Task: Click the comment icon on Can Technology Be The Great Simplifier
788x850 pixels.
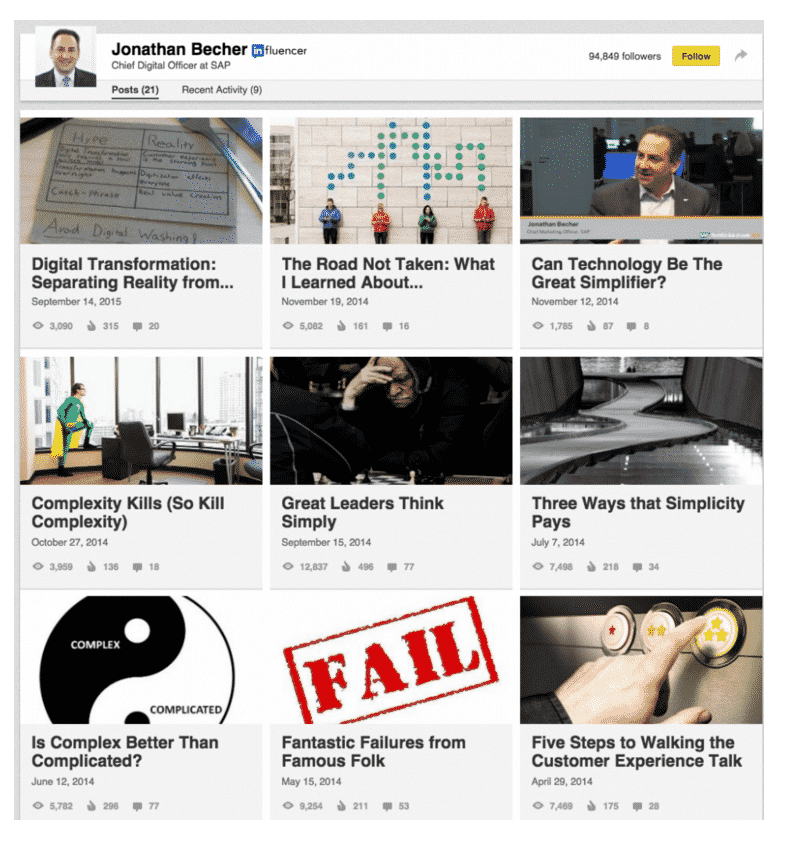Action: coord(631,326)
